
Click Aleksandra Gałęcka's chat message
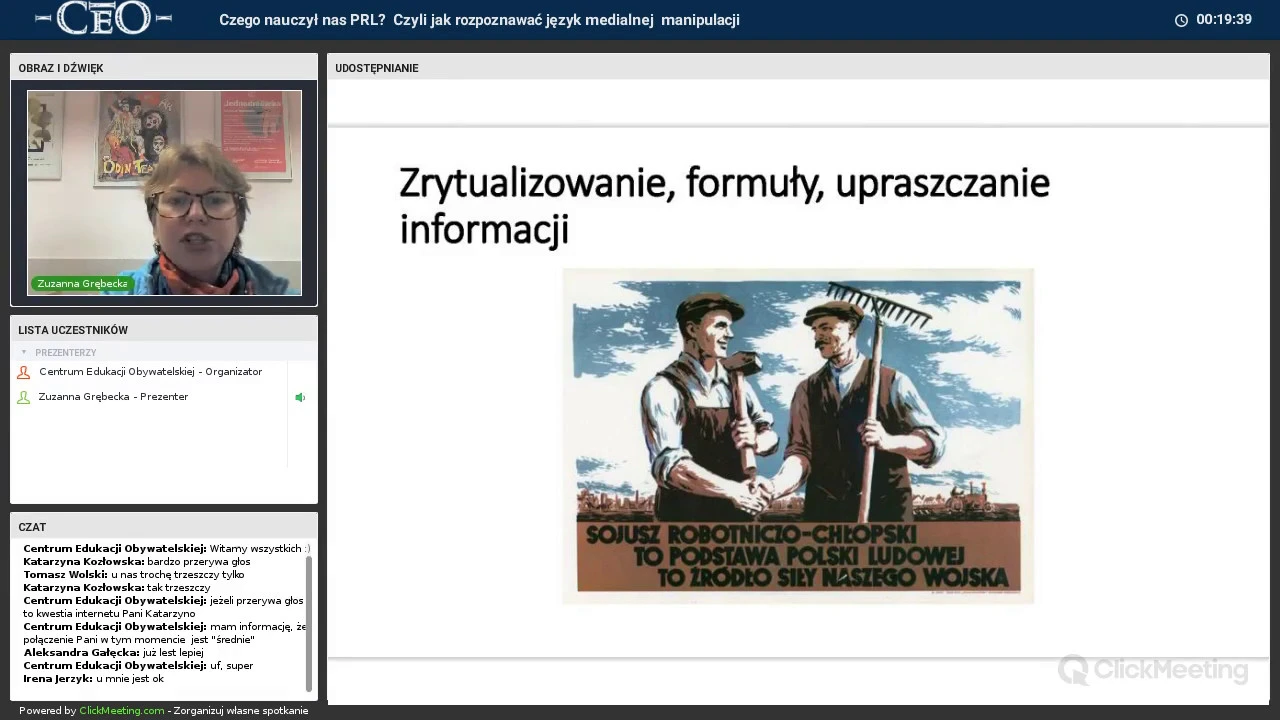(113, 653)
